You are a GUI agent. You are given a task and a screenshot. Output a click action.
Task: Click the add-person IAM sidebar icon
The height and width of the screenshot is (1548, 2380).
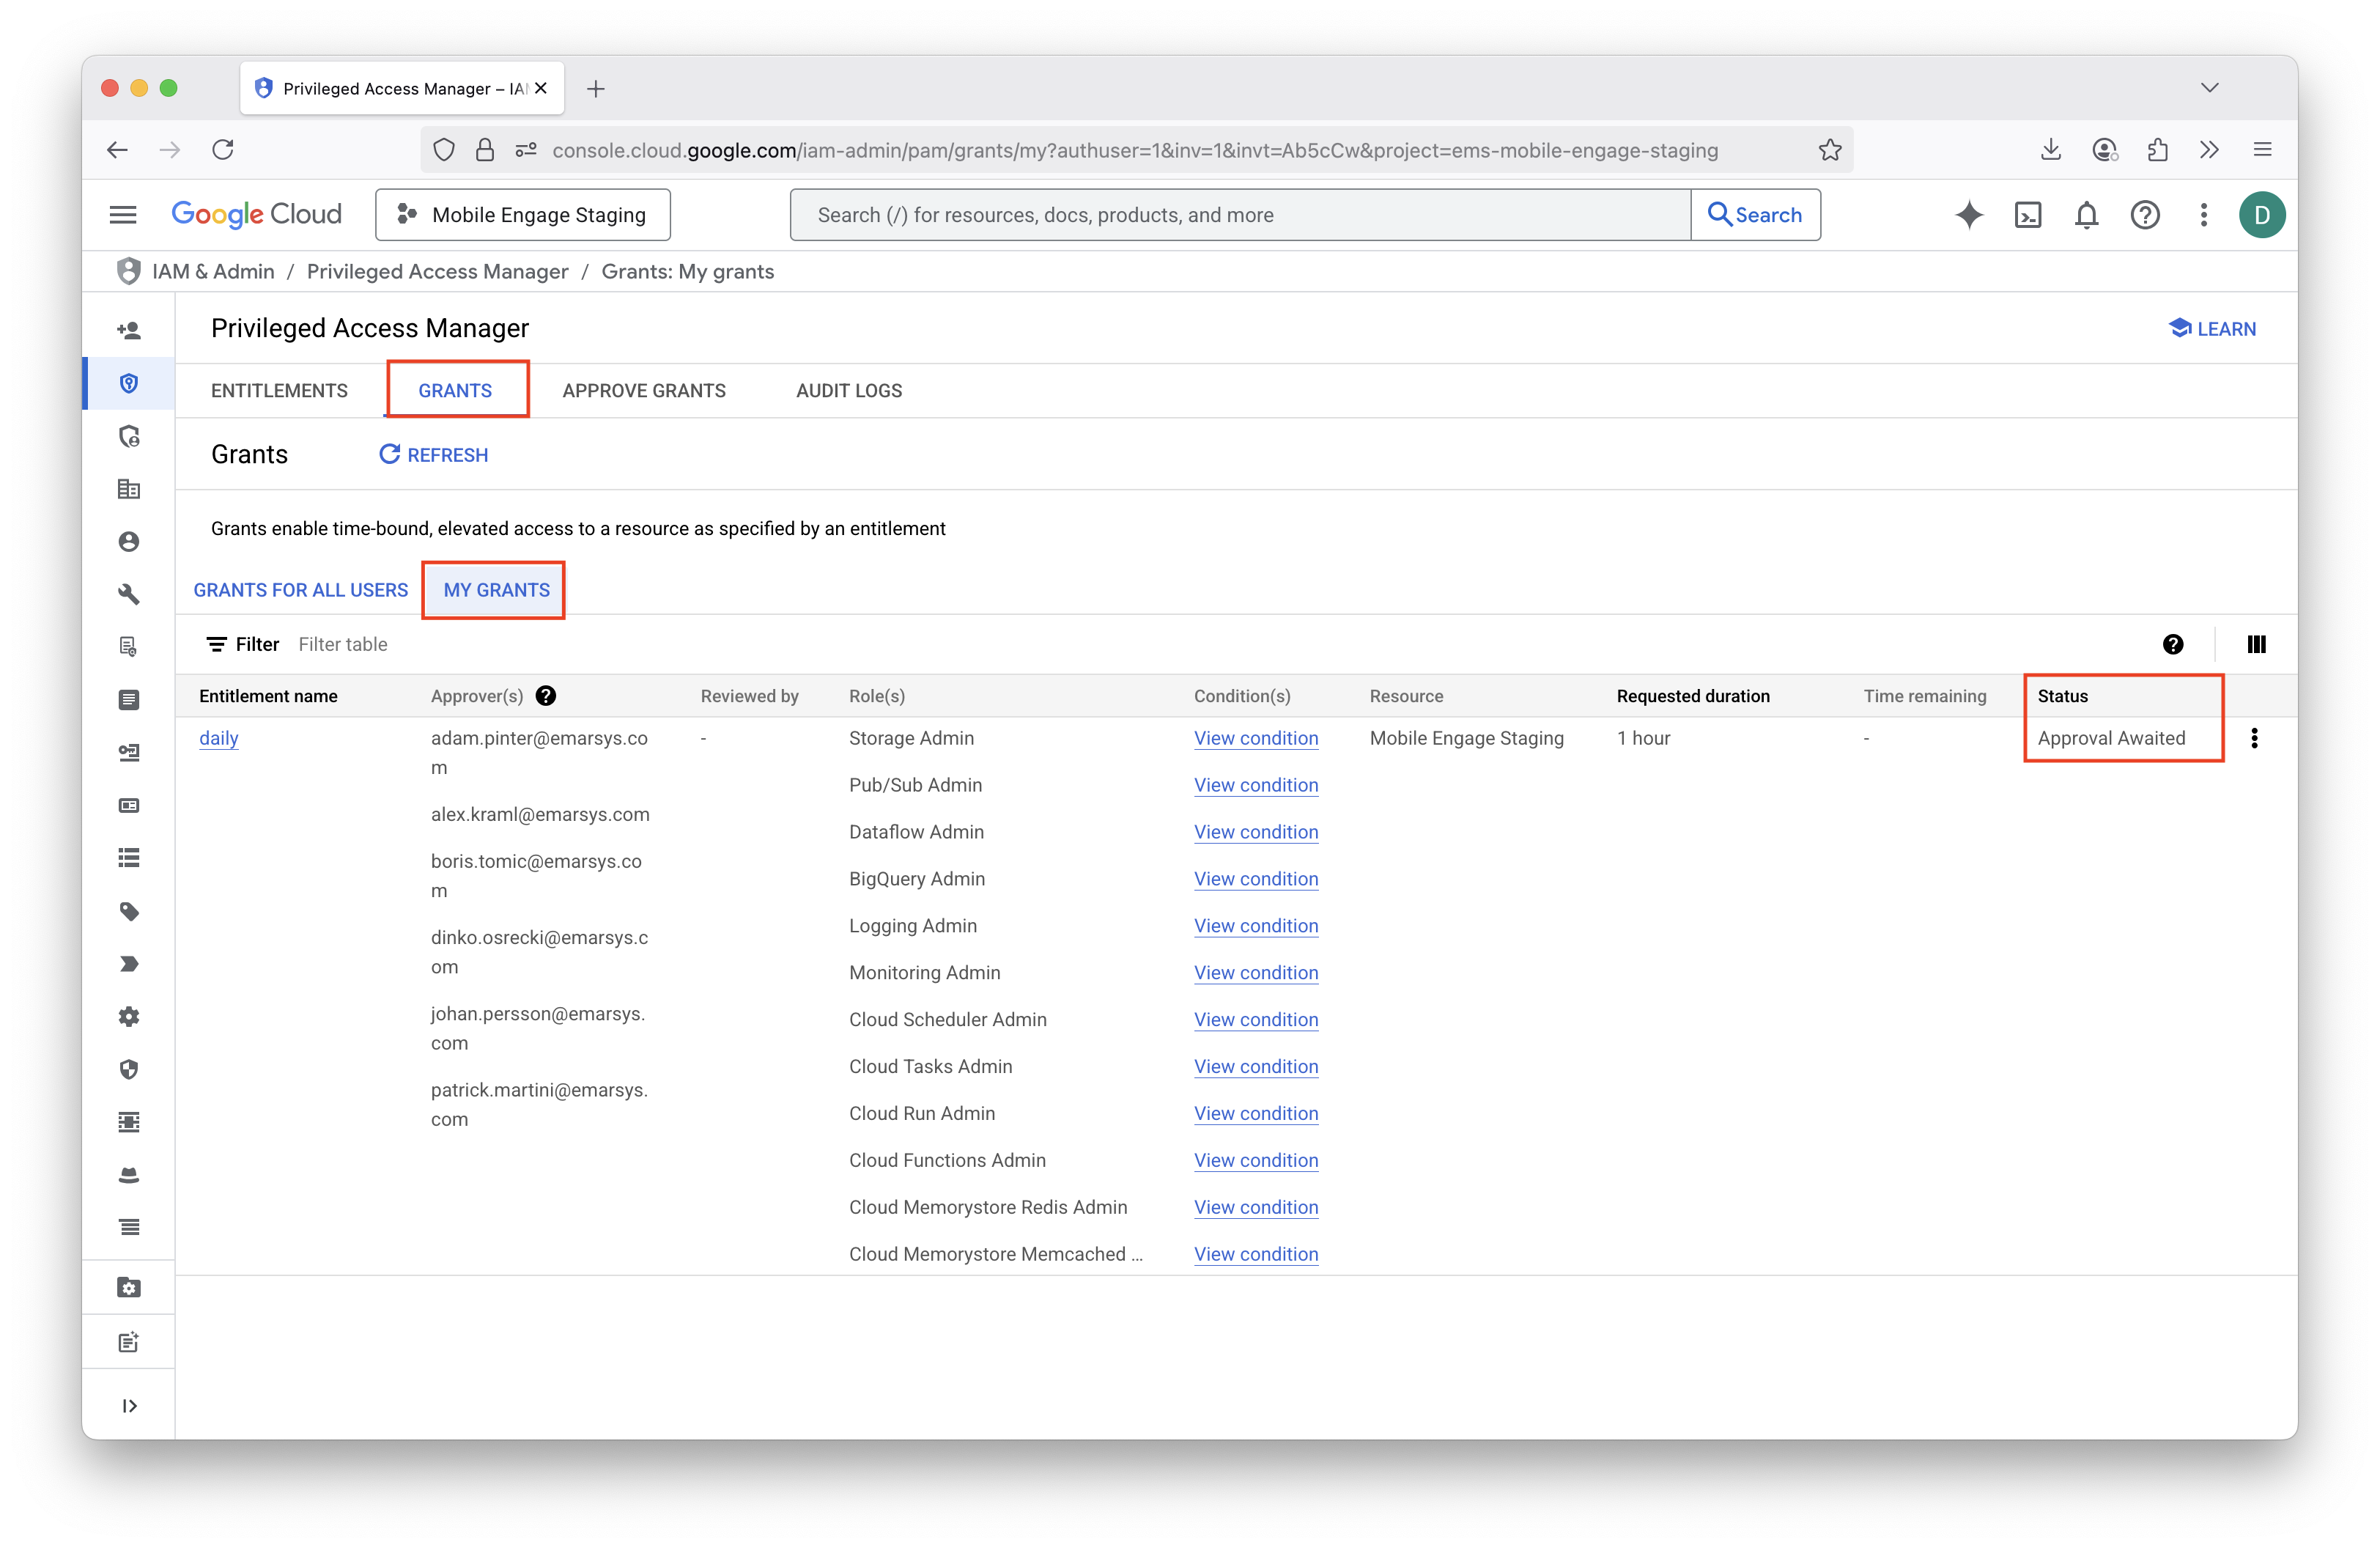(x=129, y=330)
